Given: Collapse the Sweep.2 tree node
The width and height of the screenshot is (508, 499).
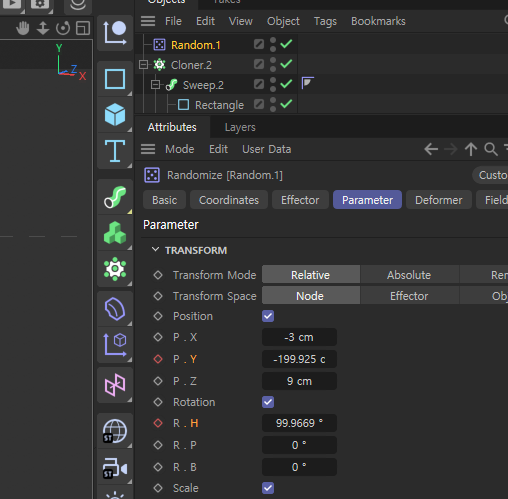Looking at the screenshot, I should pos(155,84).
